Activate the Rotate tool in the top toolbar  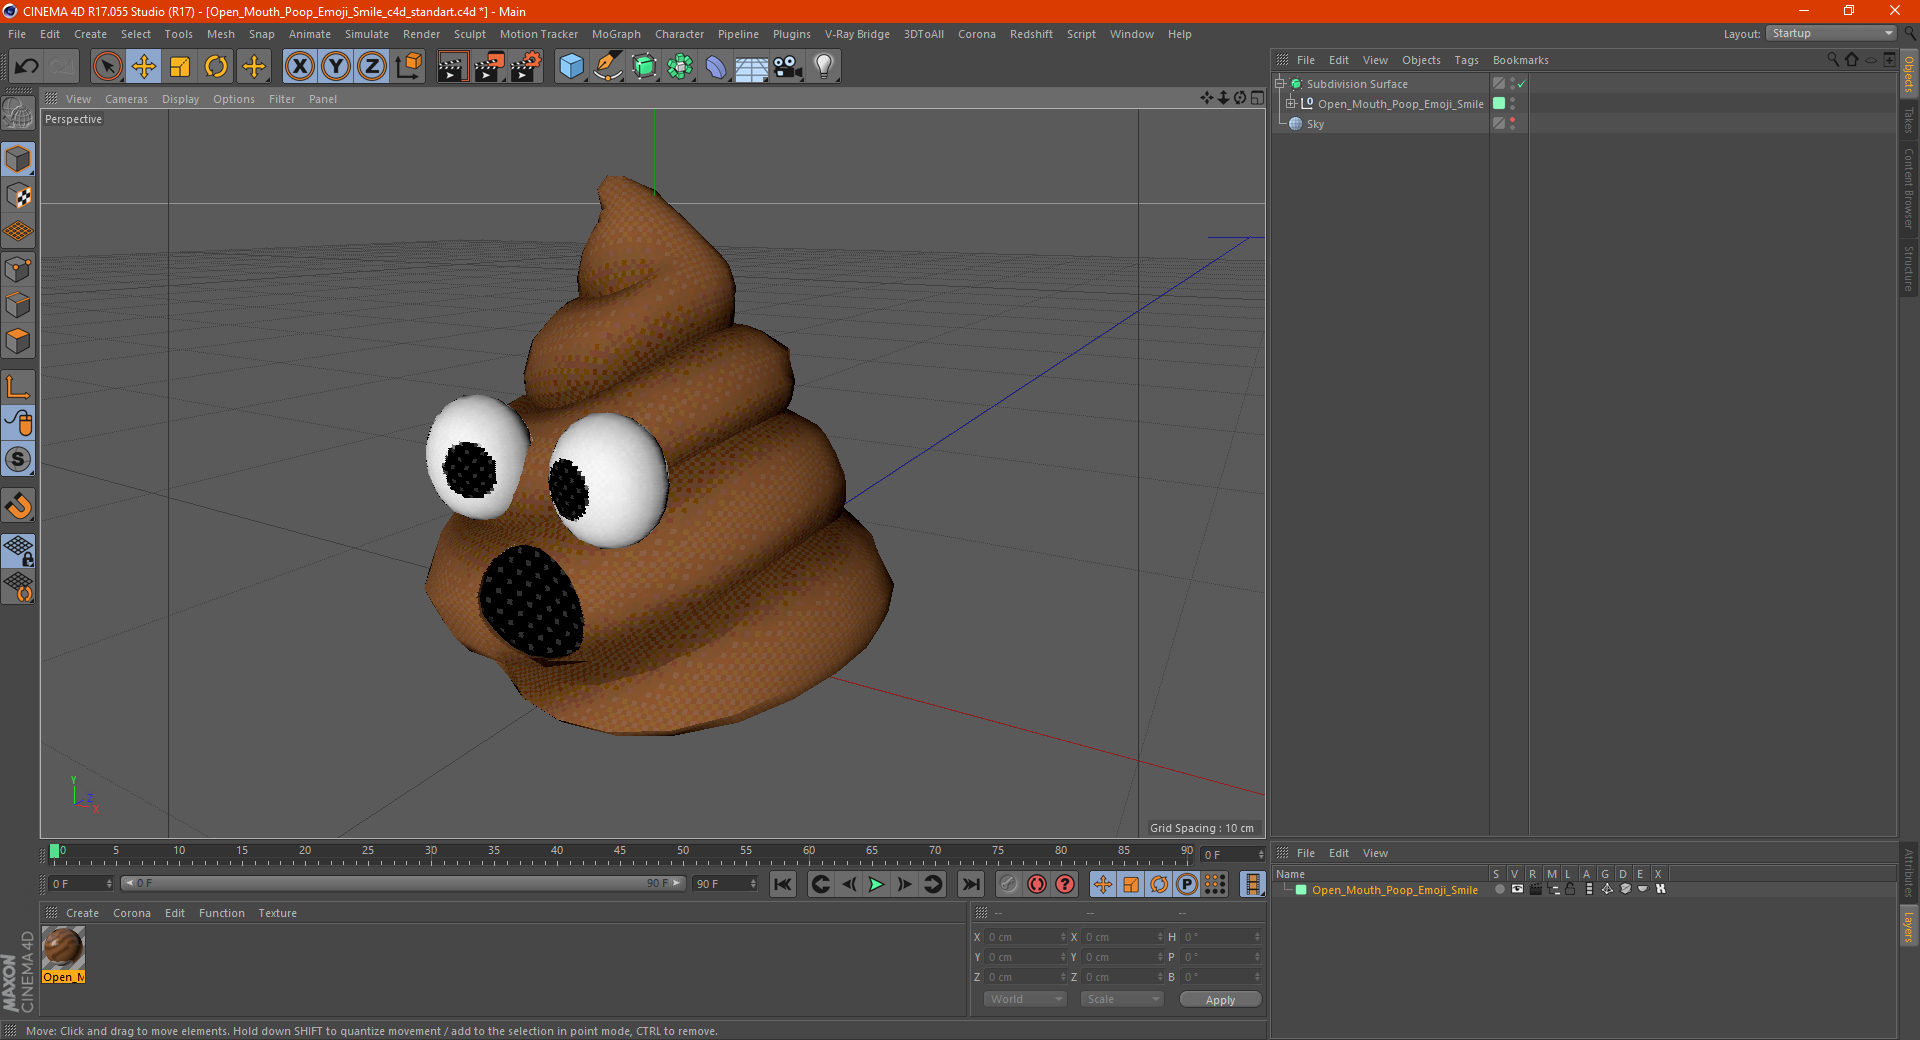(x=216, y=67)
